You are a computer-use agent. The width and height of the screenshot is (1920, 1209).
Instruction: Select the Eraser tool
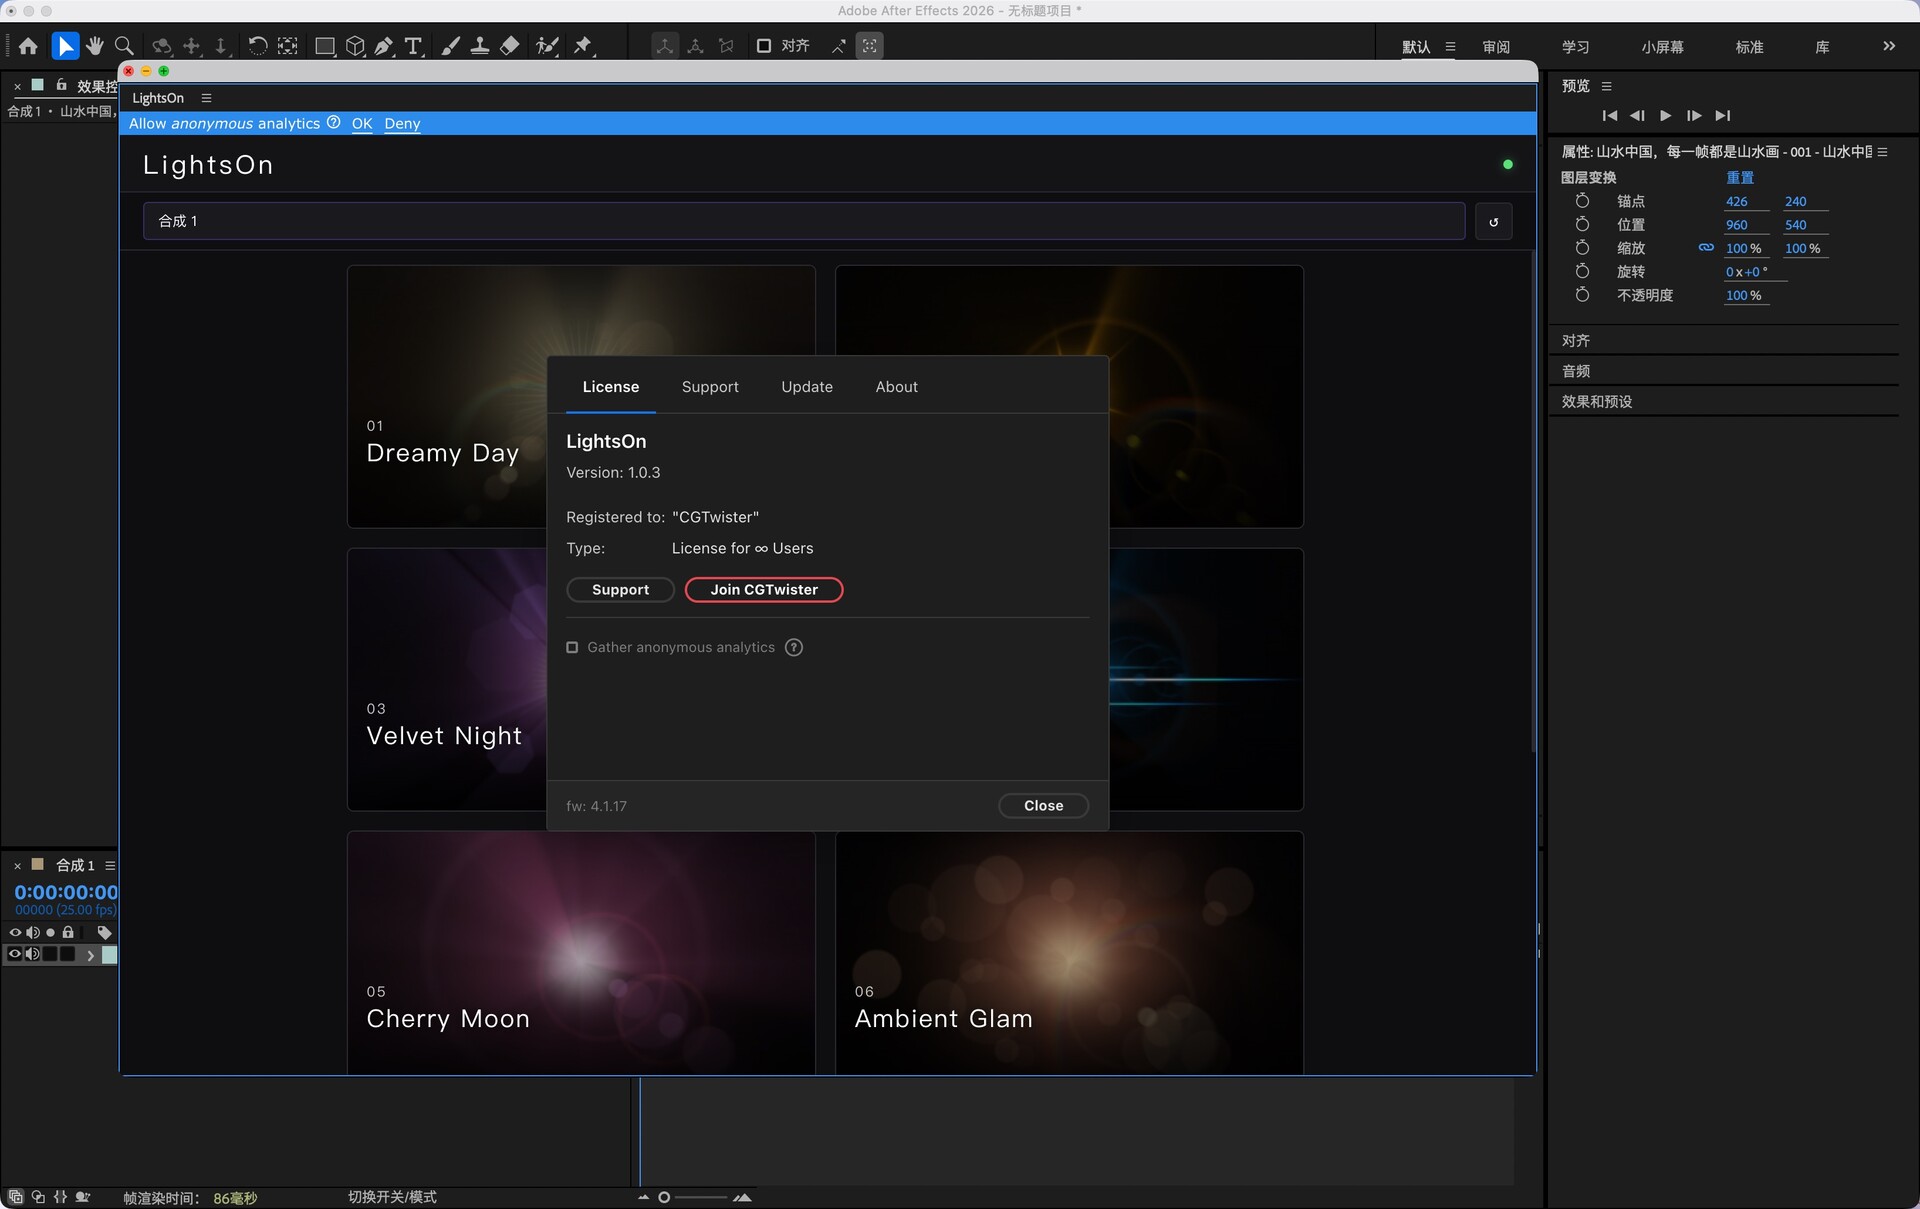[x=509, y=46]
